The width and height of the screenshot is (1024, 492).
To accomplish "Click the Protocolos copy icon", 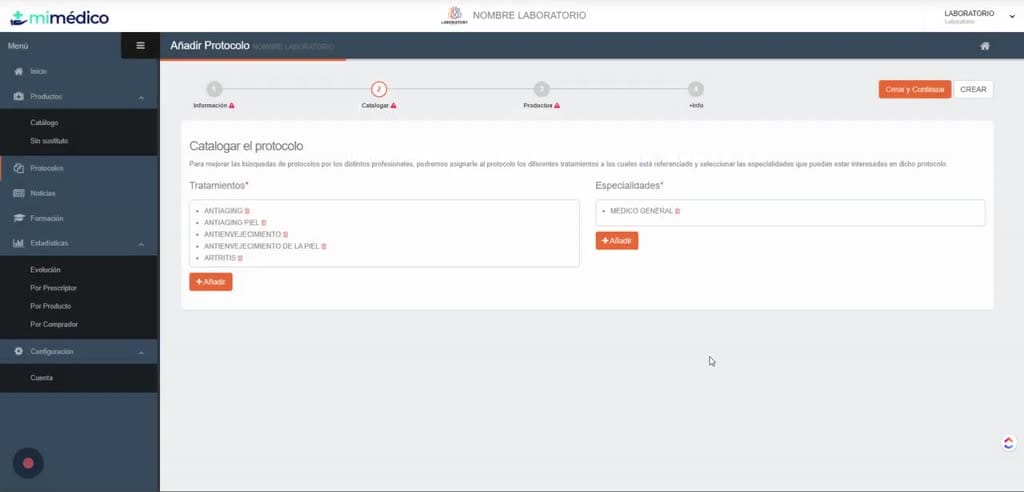I will point(18,168).
